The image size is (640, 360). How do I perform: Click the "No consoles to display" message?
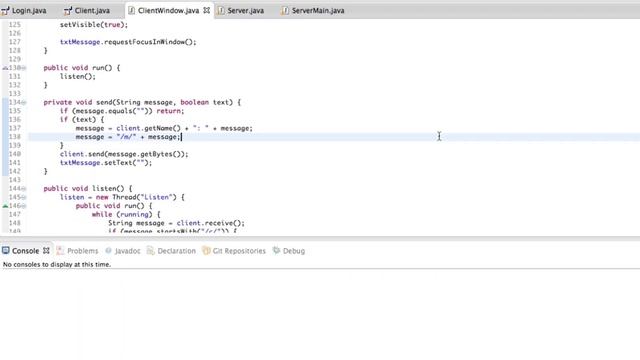[x=57, y=264]
